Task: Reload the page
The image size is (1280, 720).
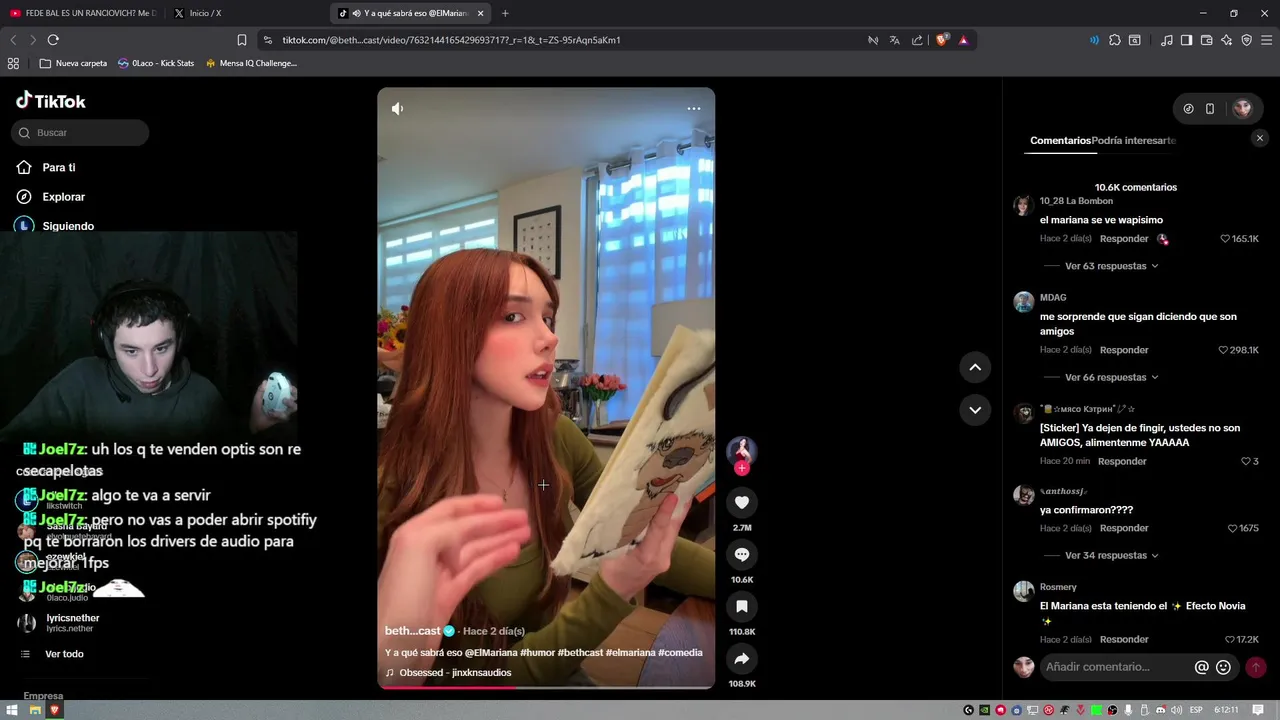Action: (53, 40)
